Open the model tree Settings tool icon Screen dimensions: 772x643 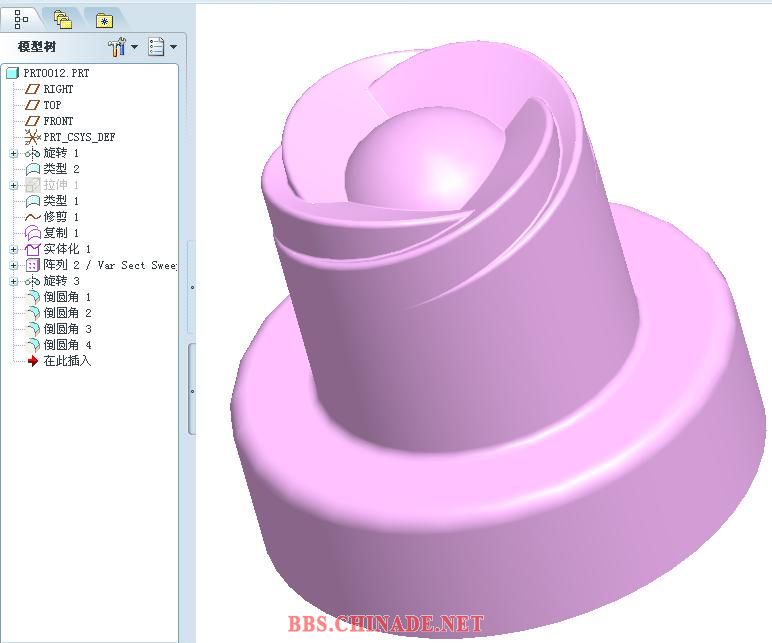[117, 47]
